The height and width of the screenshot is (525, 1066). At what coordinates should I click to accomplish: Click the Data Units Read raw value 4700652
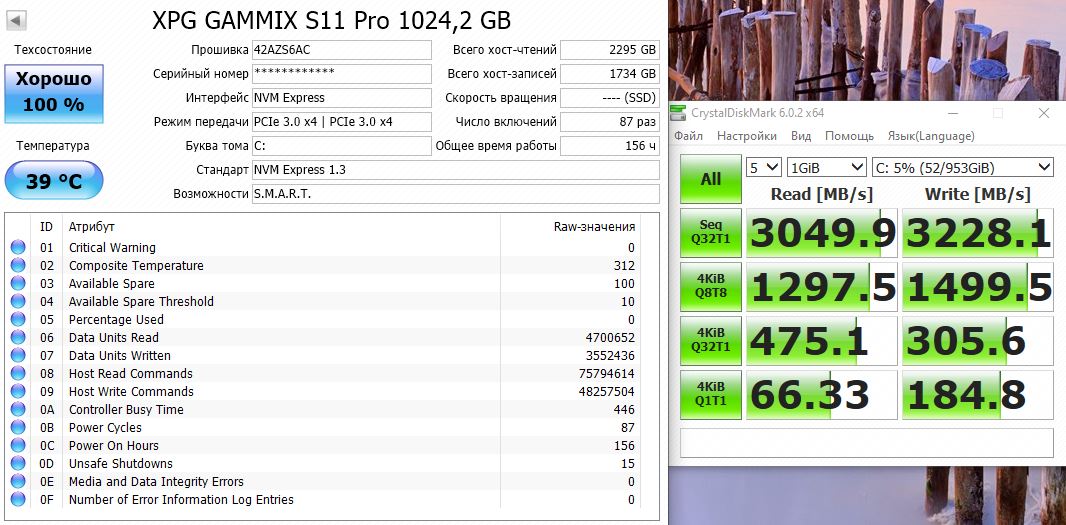pyautogui.click(x=610, y=337)
